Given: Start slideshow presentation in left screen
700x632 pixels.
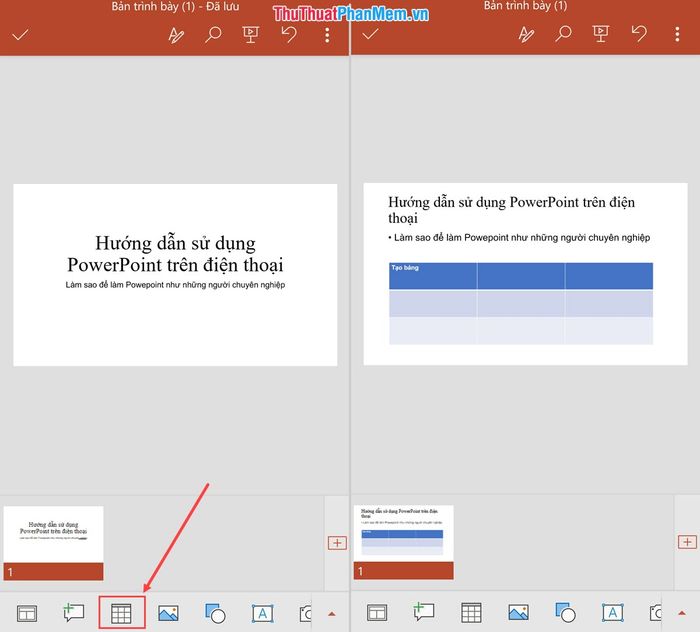Looking at the screenshot, I should (x=250, y=35).
